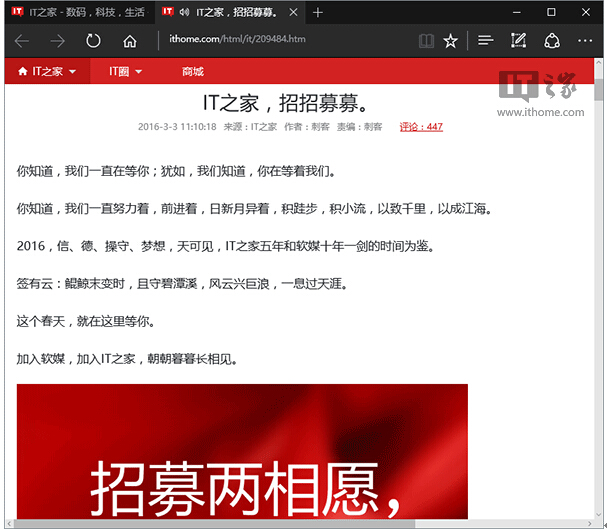Open a new tab with plus button

(x=317, y=13)
